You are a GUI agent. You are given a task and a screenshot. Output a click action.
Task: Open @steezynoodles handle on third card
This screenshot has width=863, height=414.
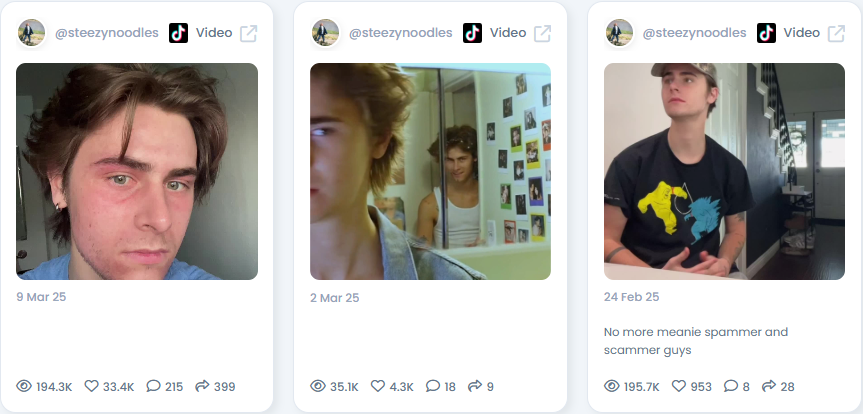[694, 33]
